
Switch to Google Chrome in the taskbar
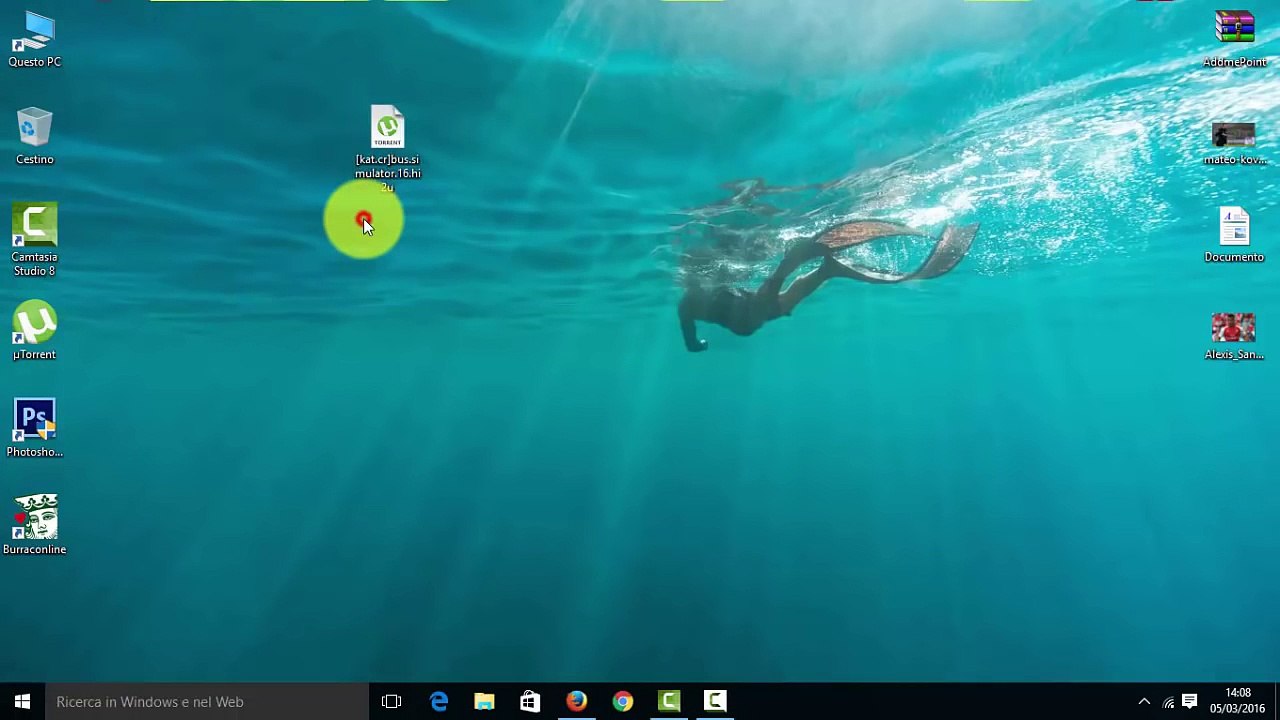[622, 701]
